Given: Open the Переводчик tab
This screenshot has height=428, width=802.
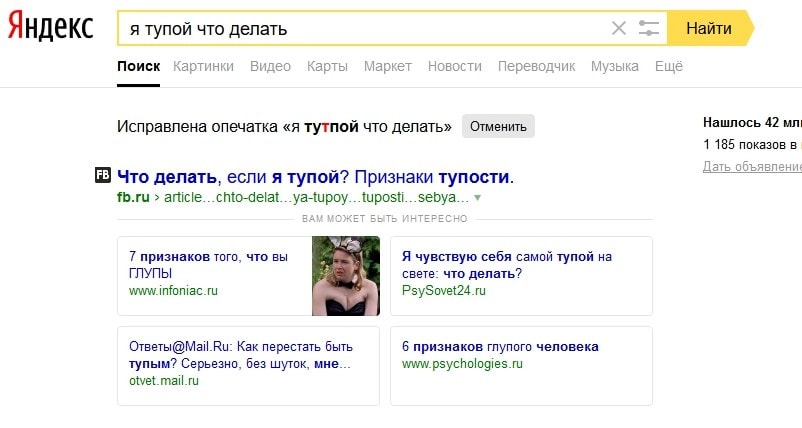Looking at the screenshot, I should (x=537, y=66).
